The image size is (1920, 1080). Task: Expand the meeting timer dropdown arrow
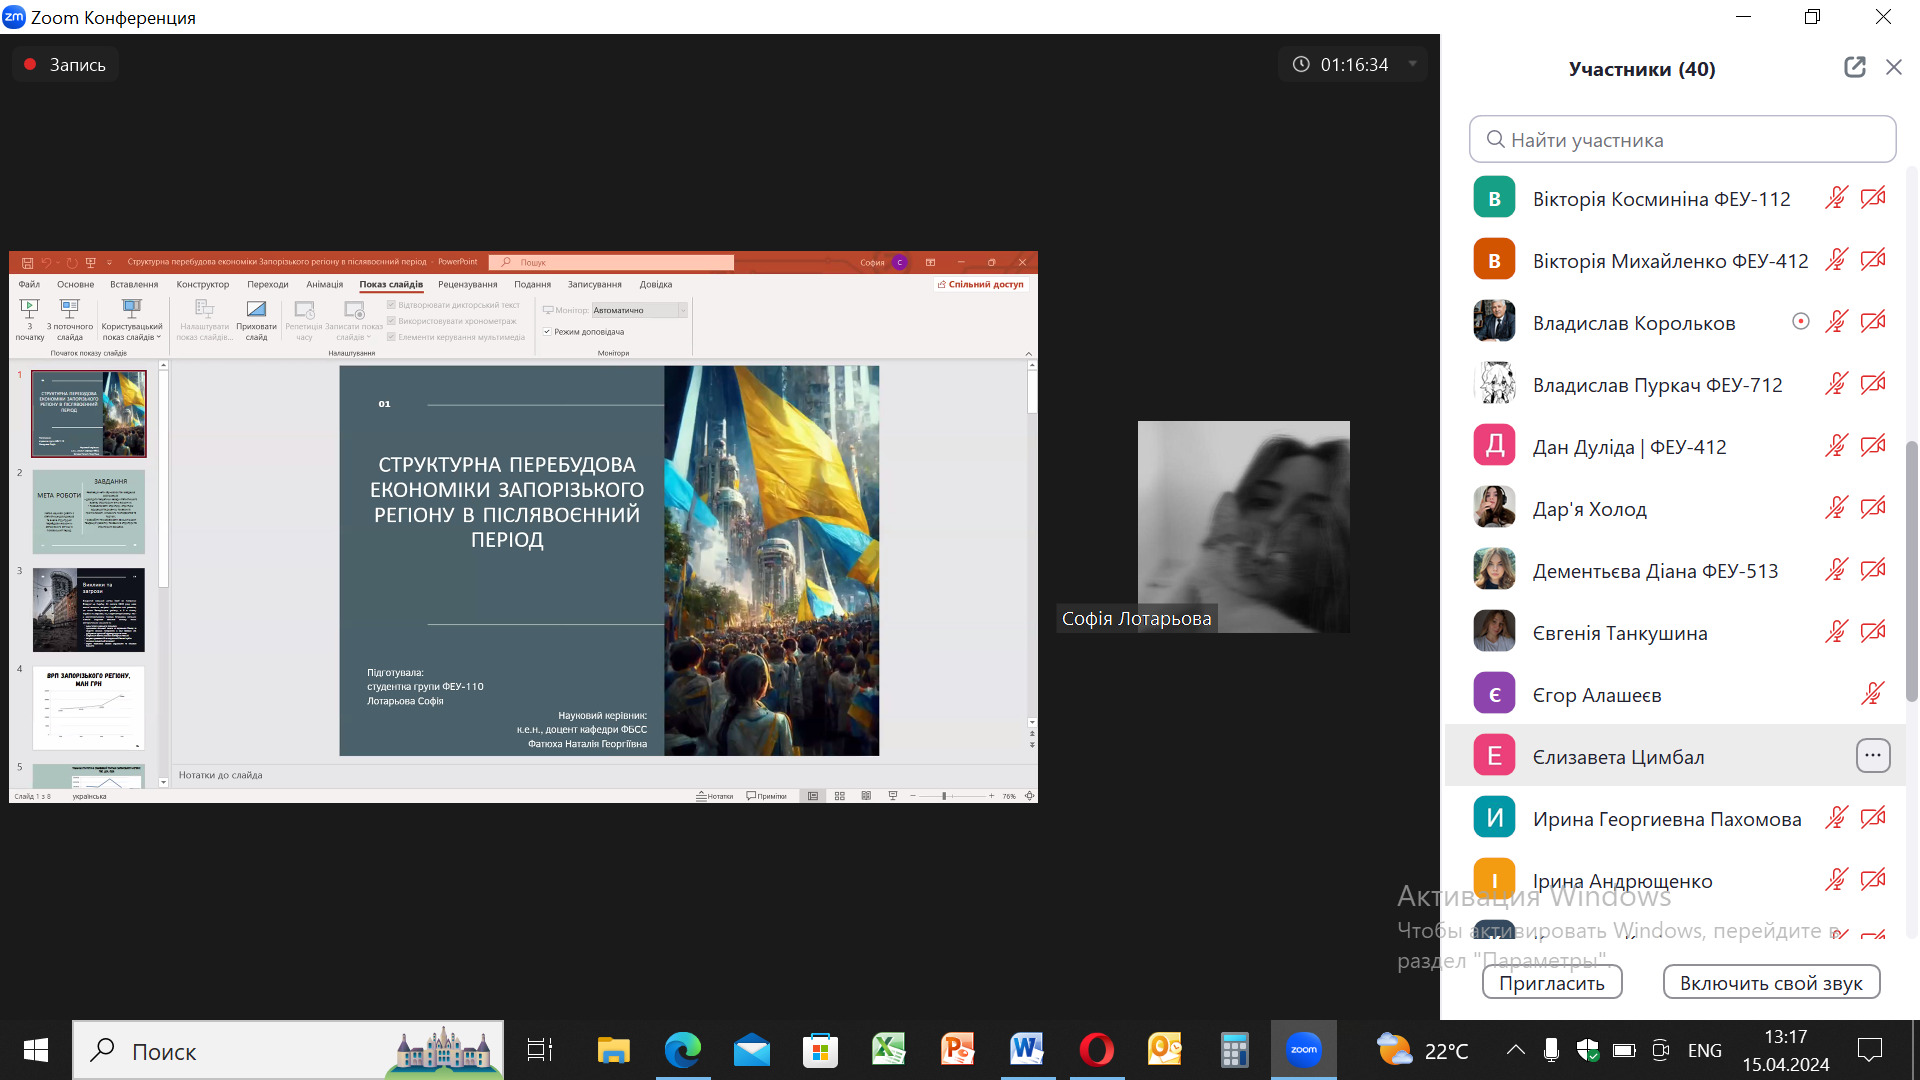click(x=1412, y=64)
